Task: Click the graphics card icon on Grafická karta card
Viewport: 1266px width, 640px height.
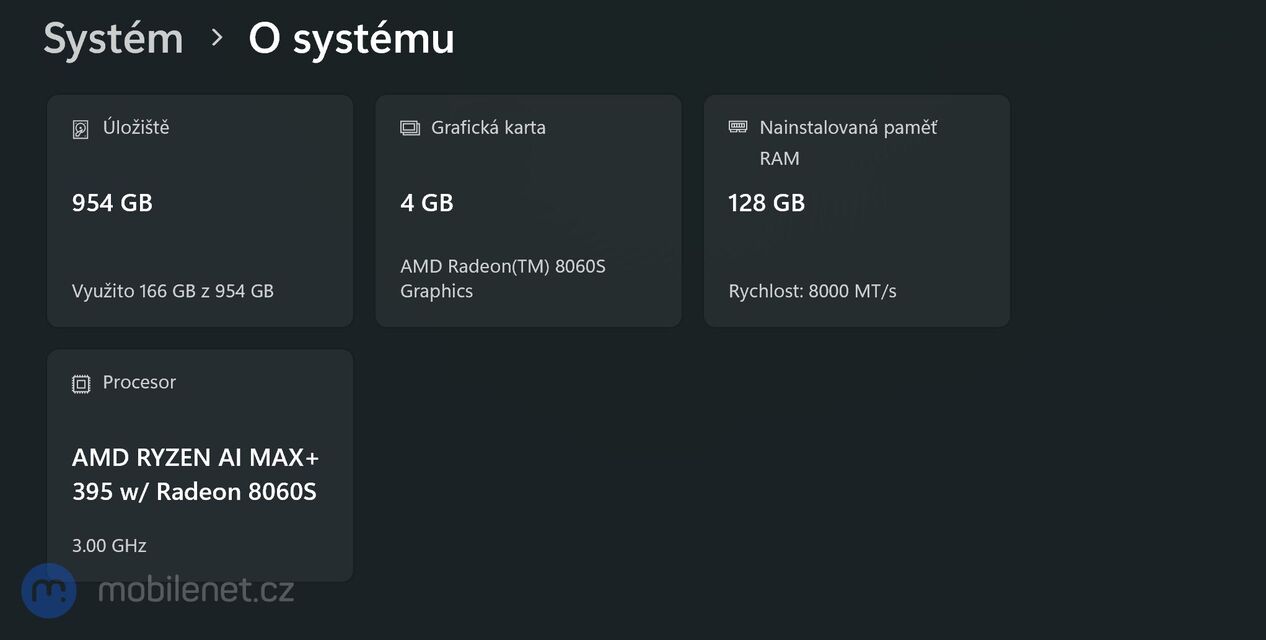Action: [410, 127]
